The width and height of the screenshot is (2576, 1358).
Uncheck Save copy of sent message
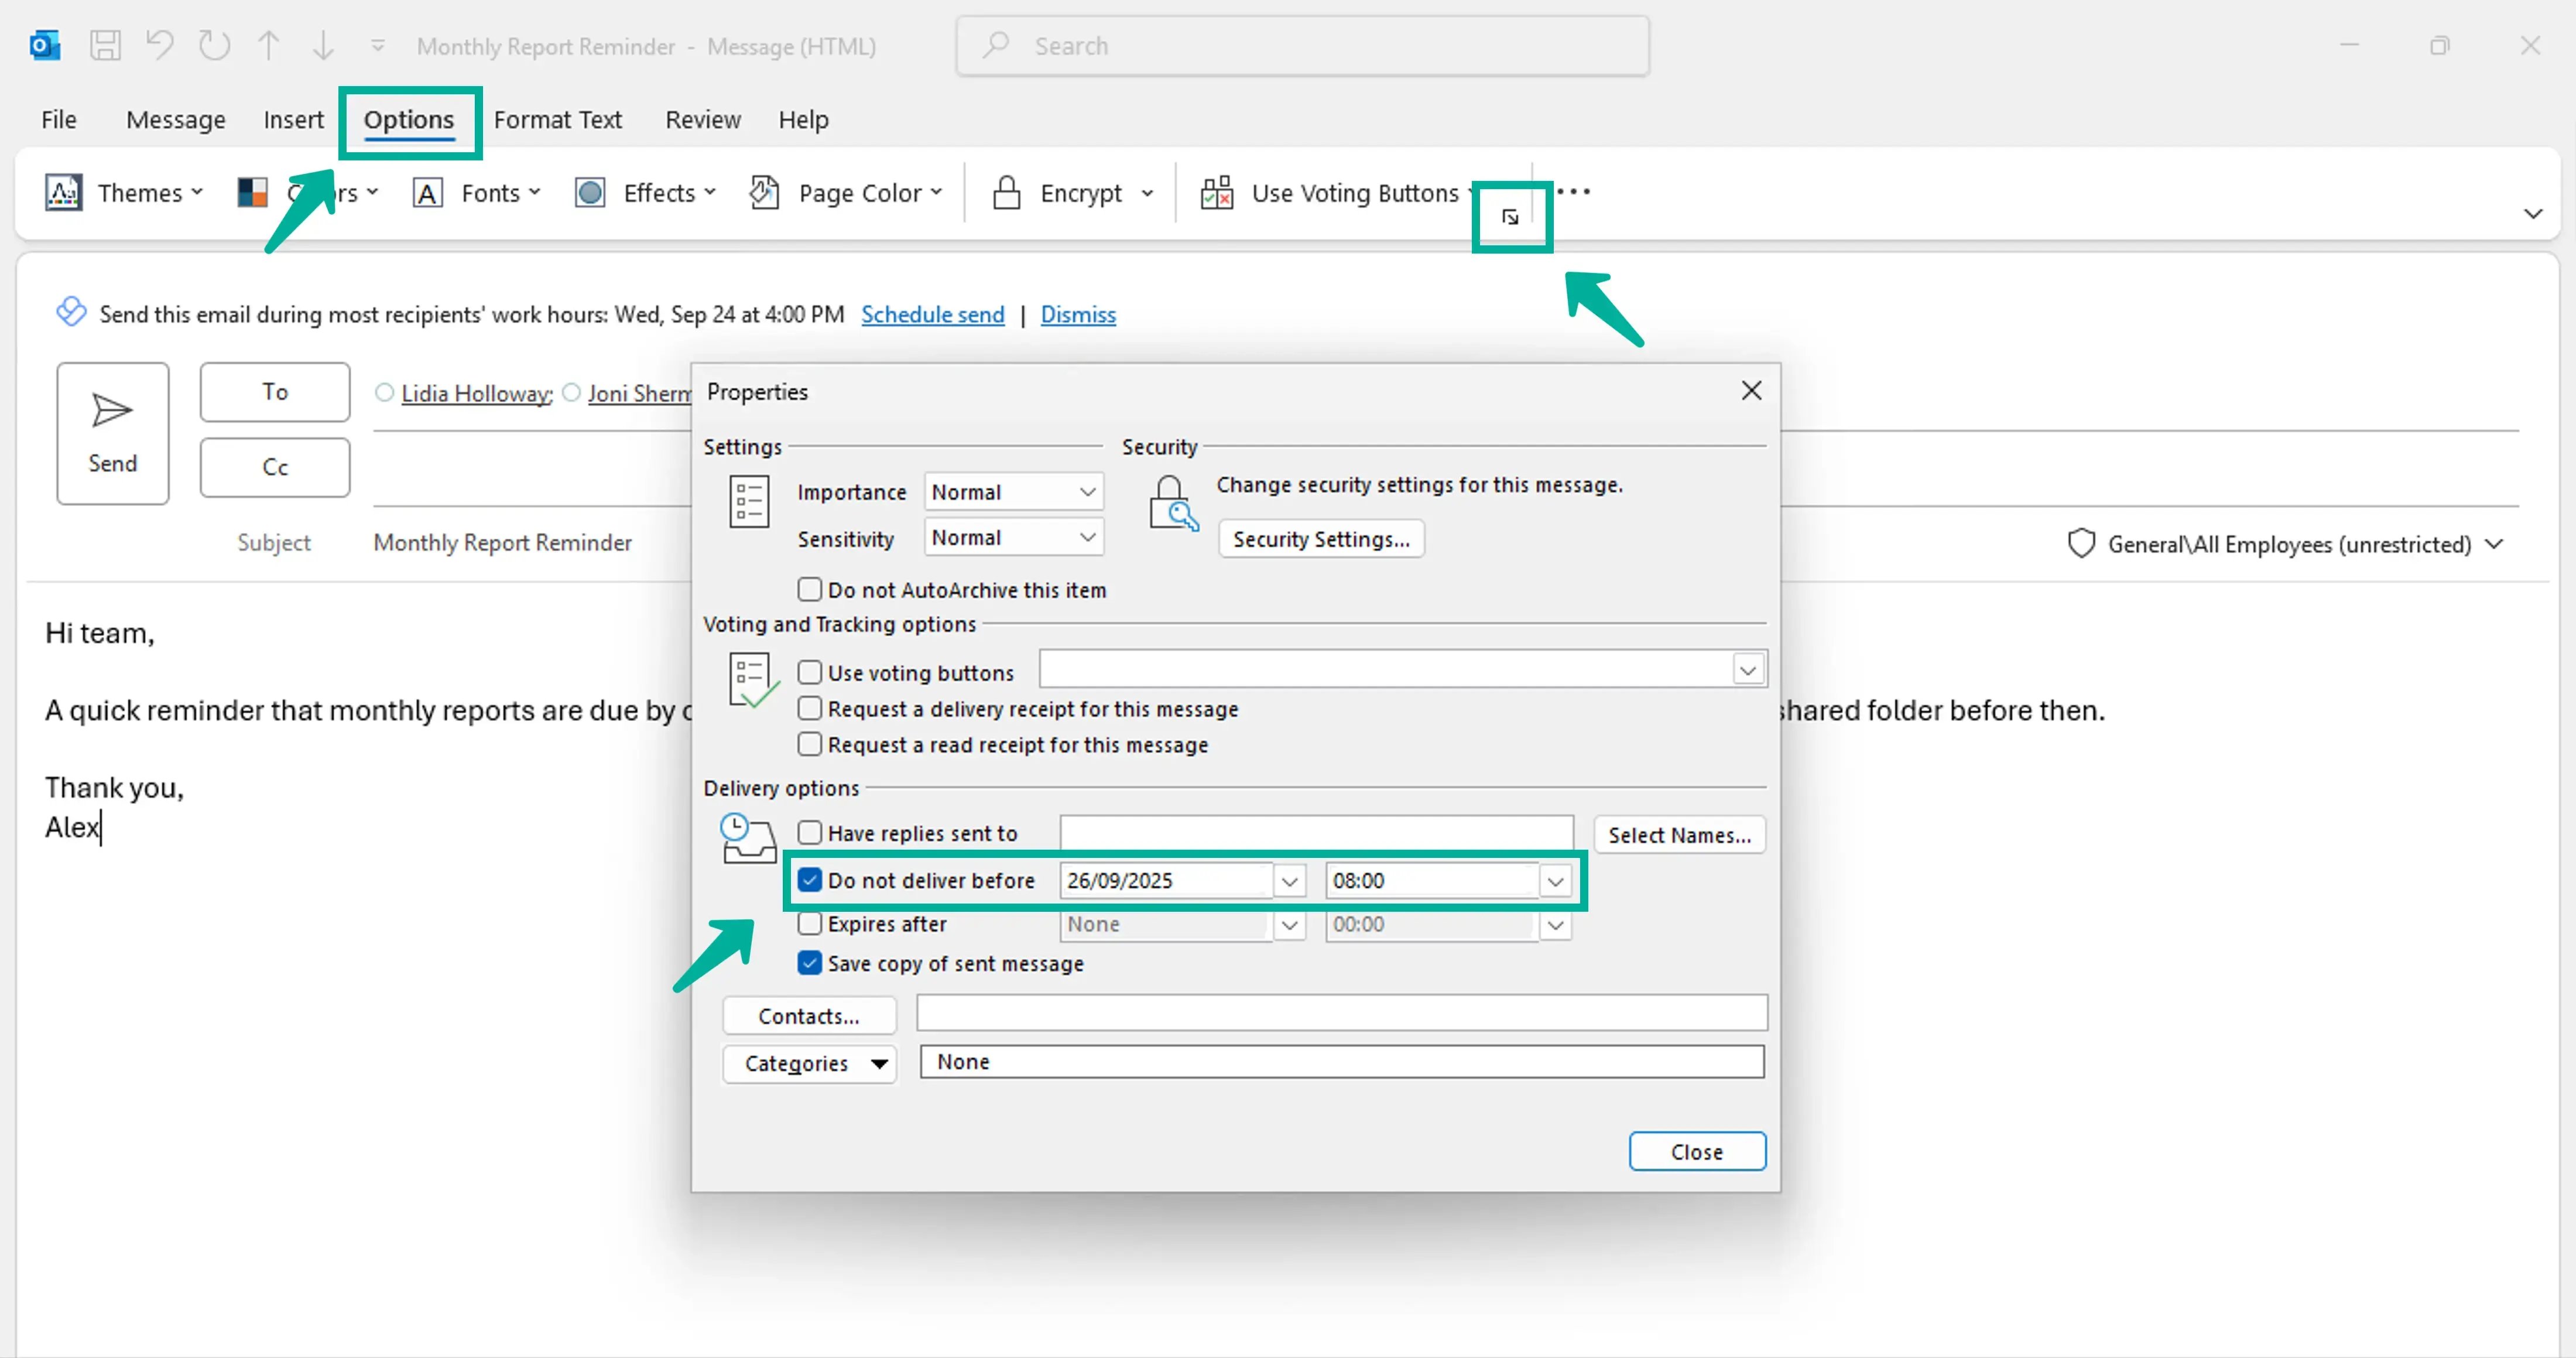[809, 963]
